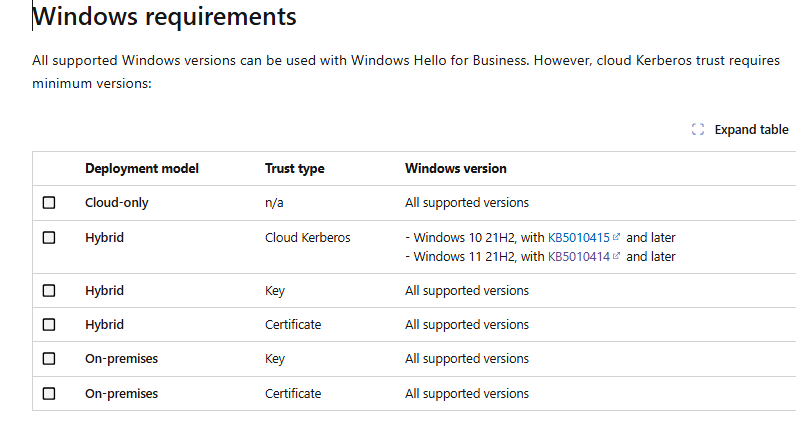Click the external link icon after KB5010414
Screen dimensions: 796x423
click(616, 256)
